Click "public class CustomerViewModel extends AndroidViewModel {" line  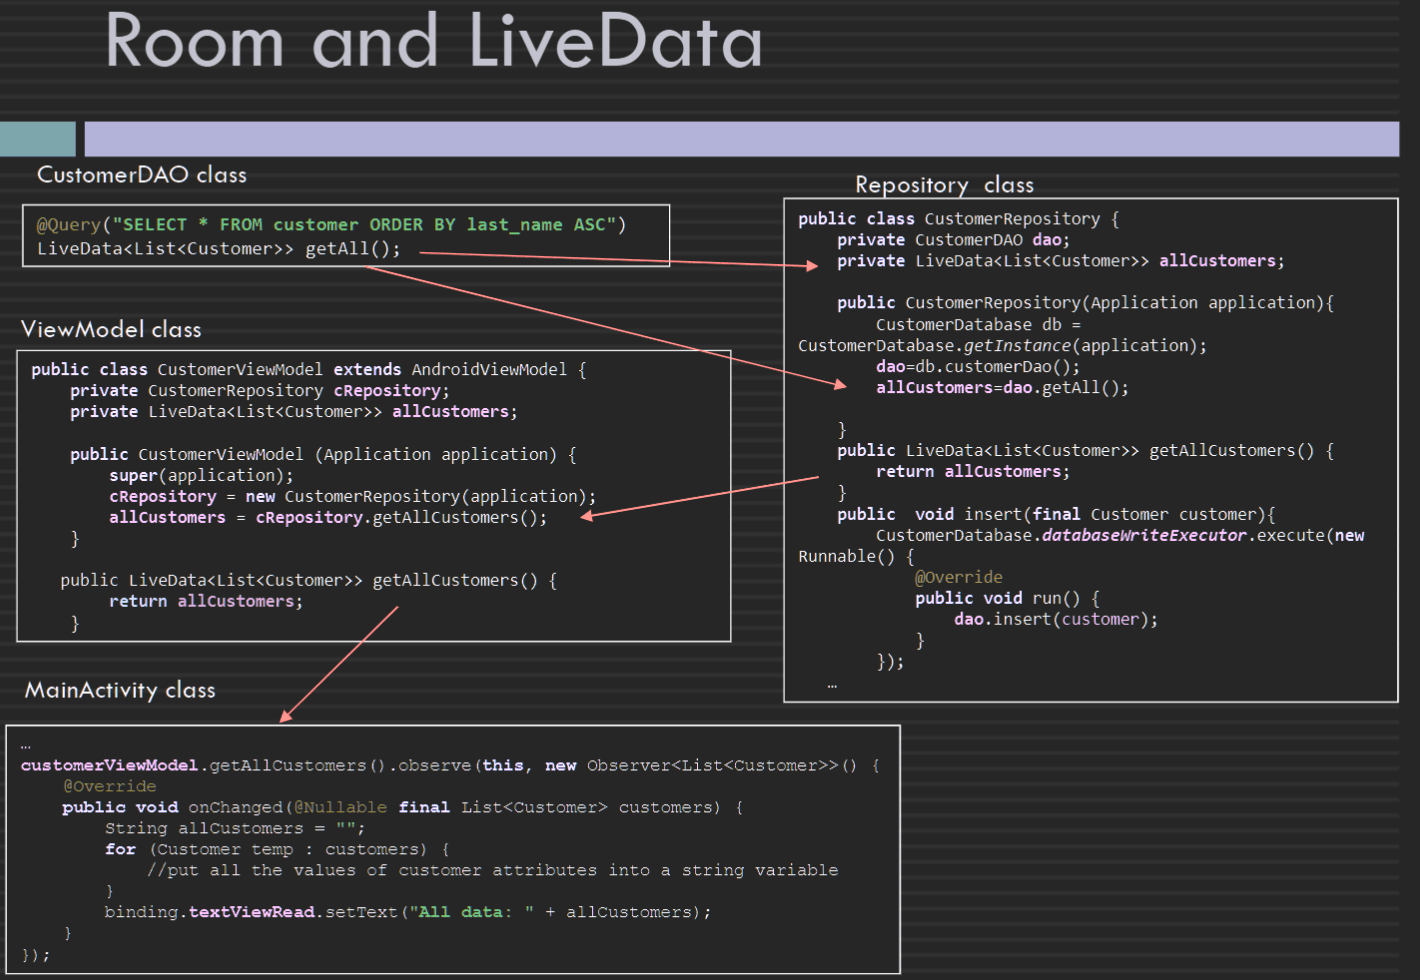[309, 370]
